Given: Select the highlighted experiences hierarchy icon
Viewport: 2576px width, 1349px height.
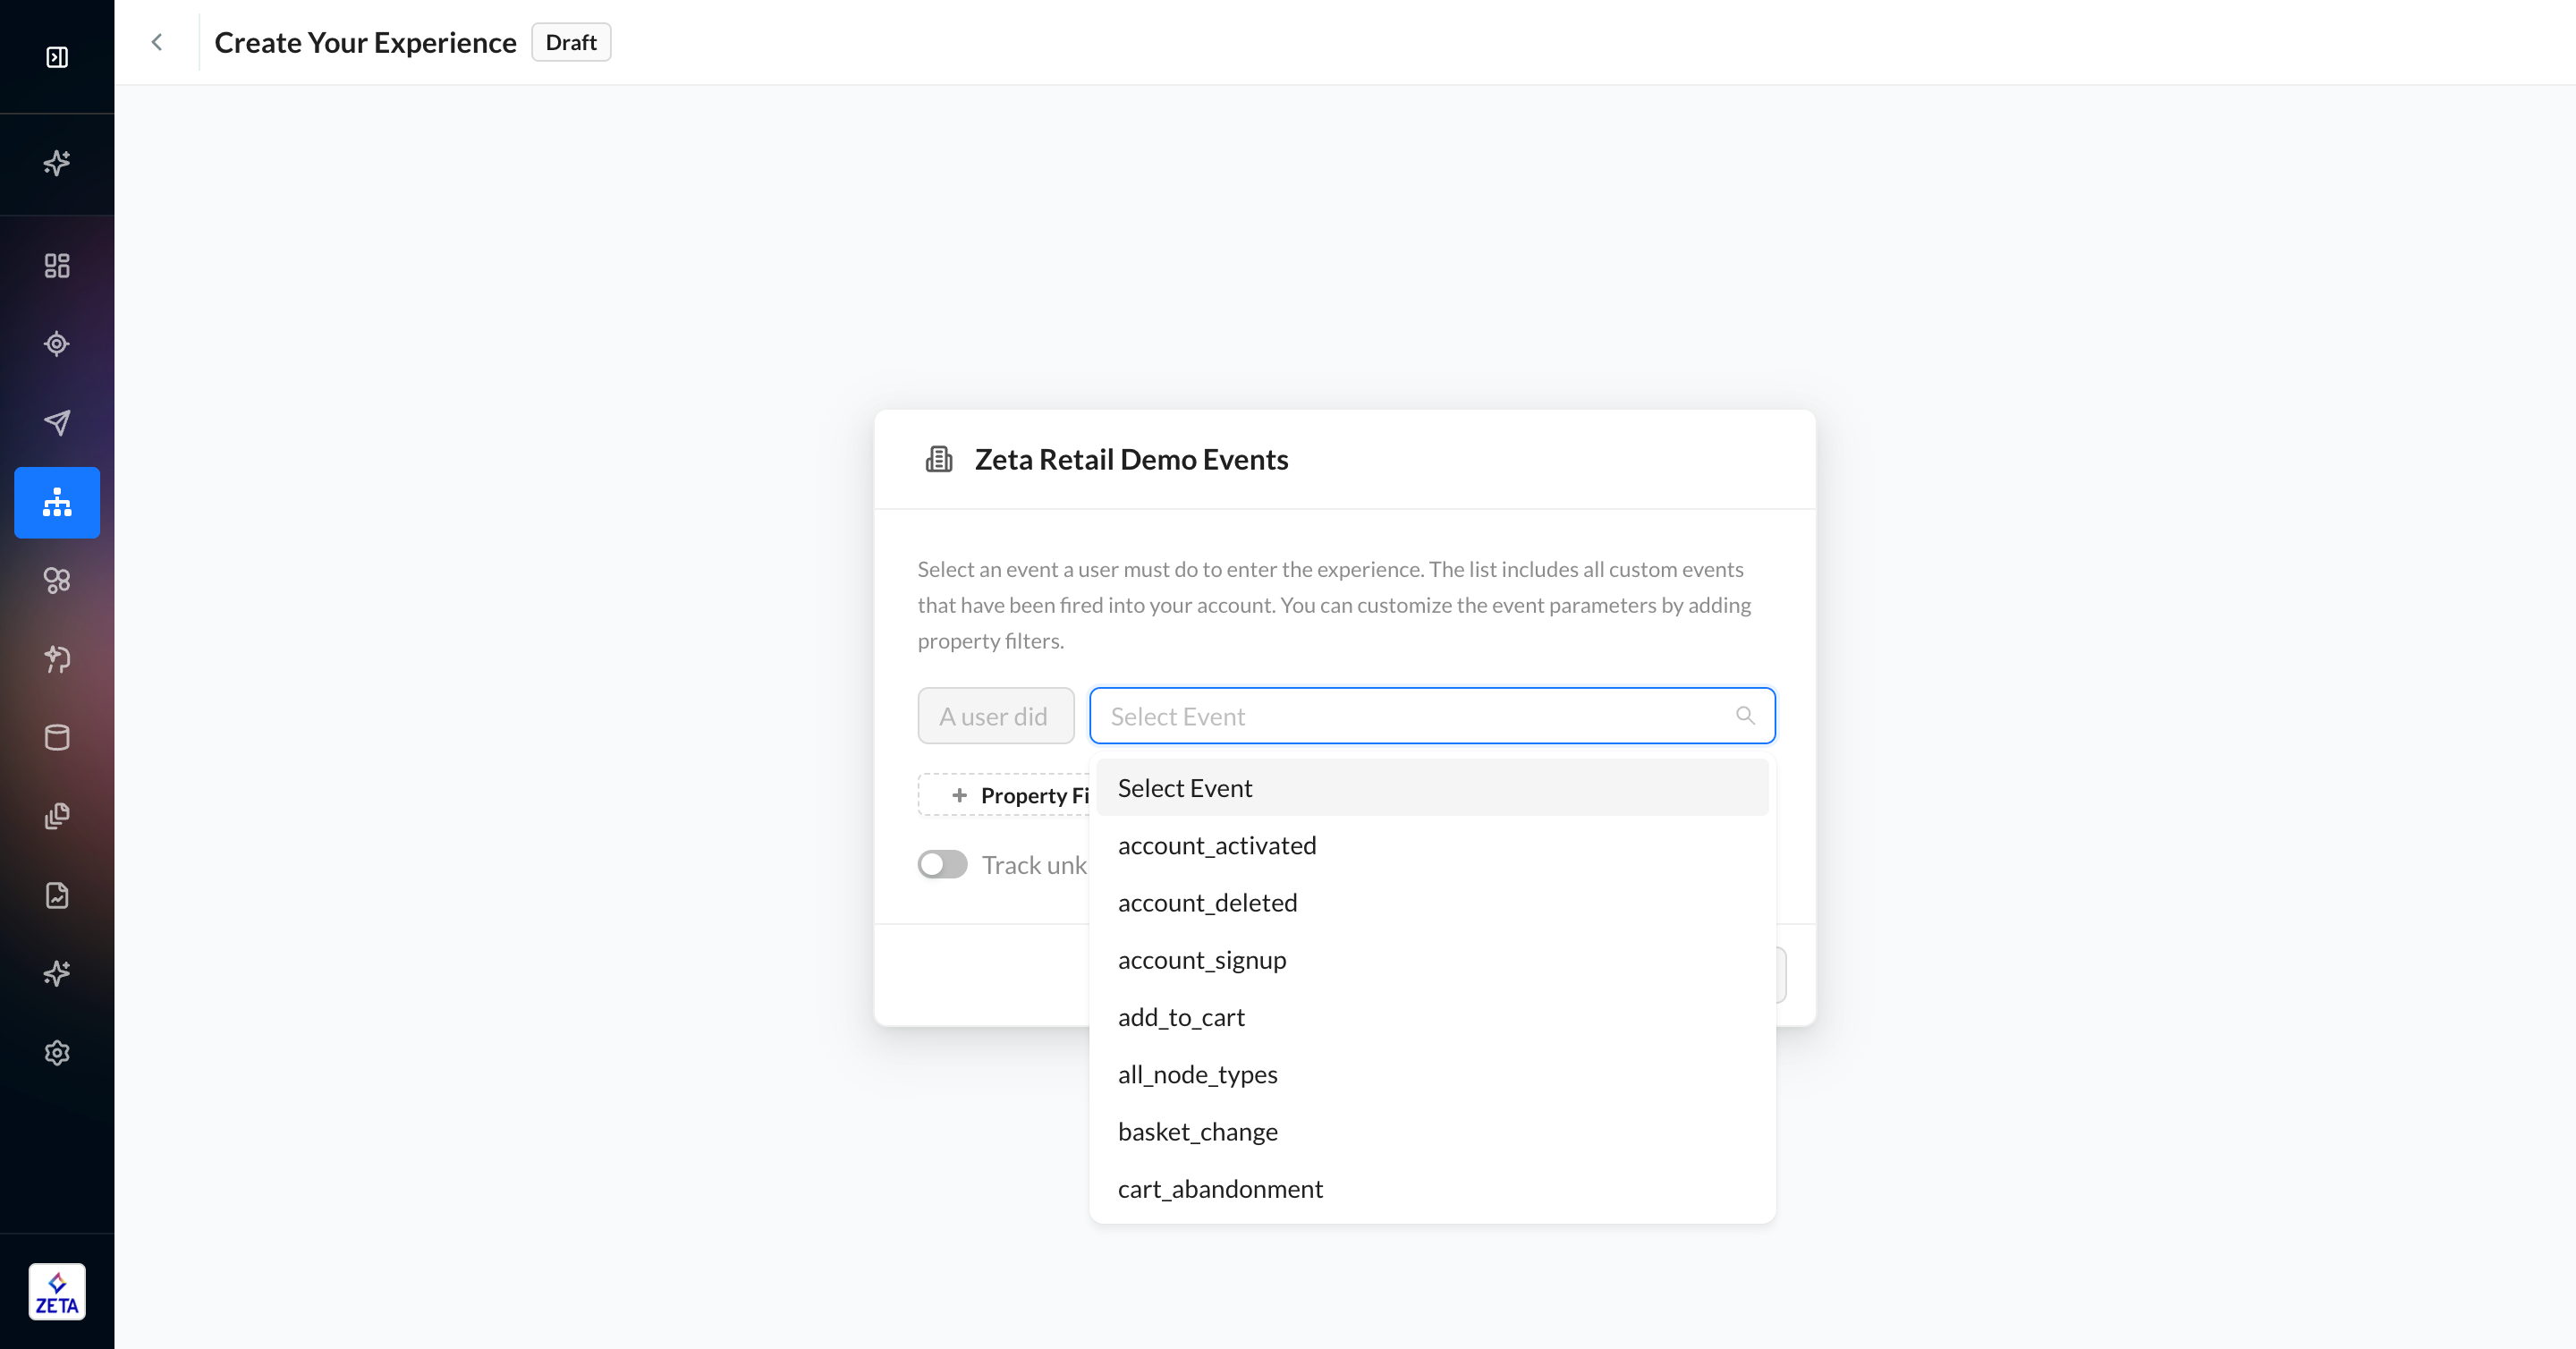Looking at the screenshot, I should [57, 502].
